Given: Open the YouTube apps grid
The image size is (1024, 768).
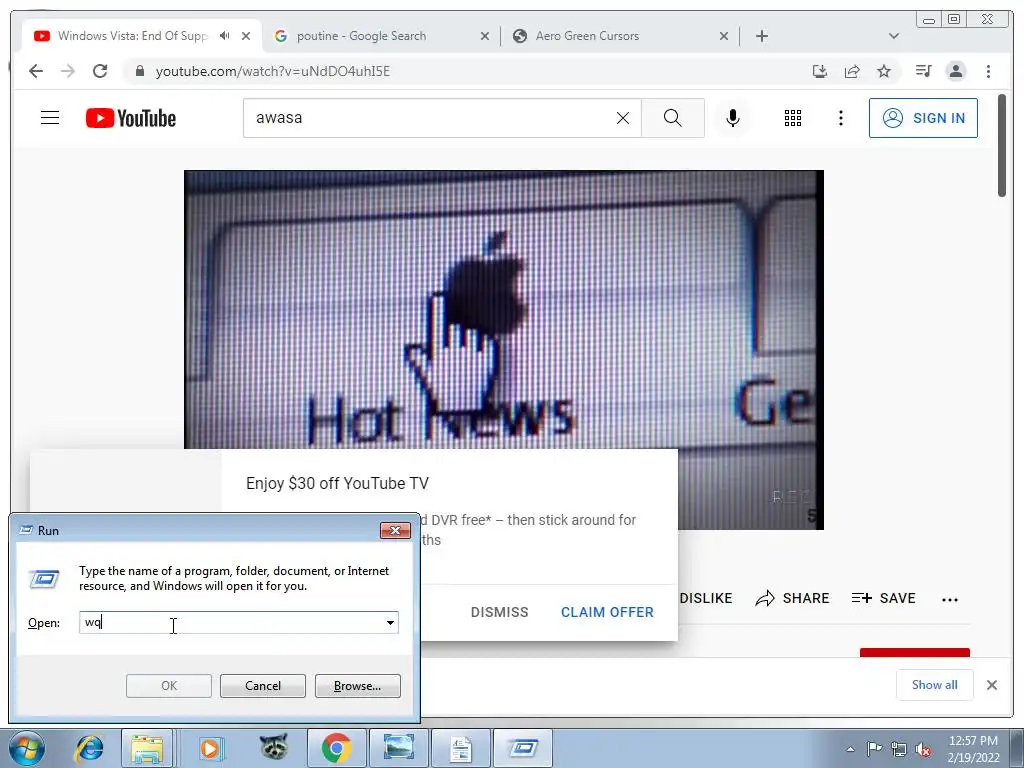Looking at the screenshot, I should pos(793,118).
